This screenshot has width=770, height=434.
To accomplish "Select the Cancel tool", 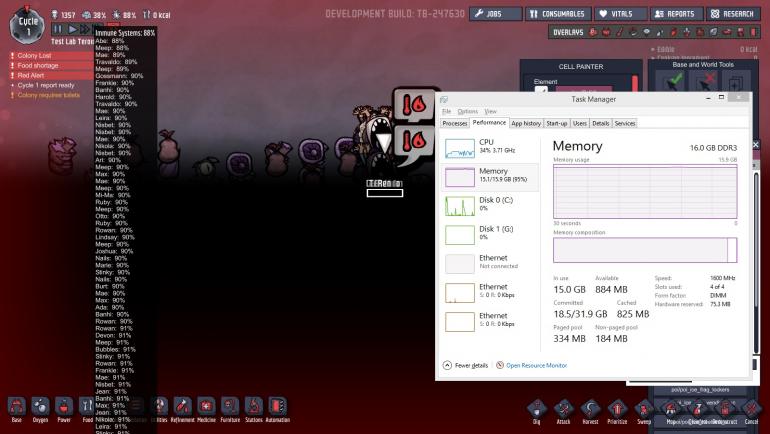I will [751, 411].
